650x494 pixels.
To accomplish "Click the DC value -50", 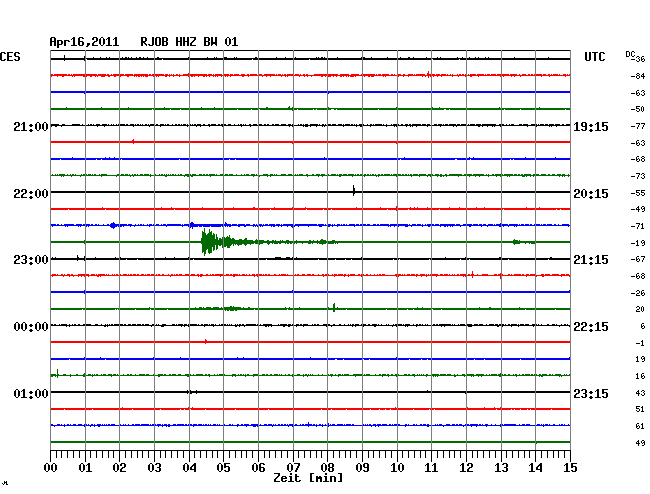I will (638, 109).
